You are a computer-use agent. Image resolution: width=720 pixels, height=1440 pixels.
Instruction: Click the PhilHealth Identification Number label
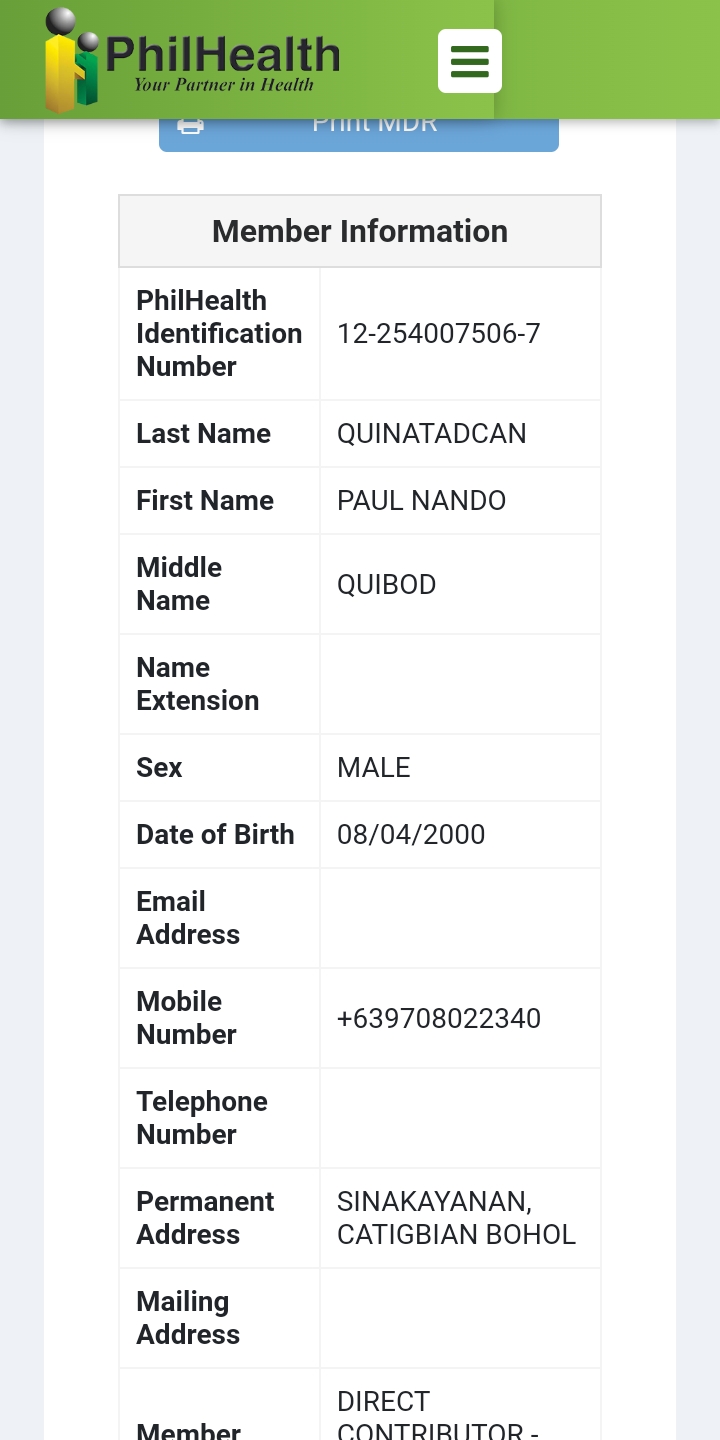click(219, 334)
